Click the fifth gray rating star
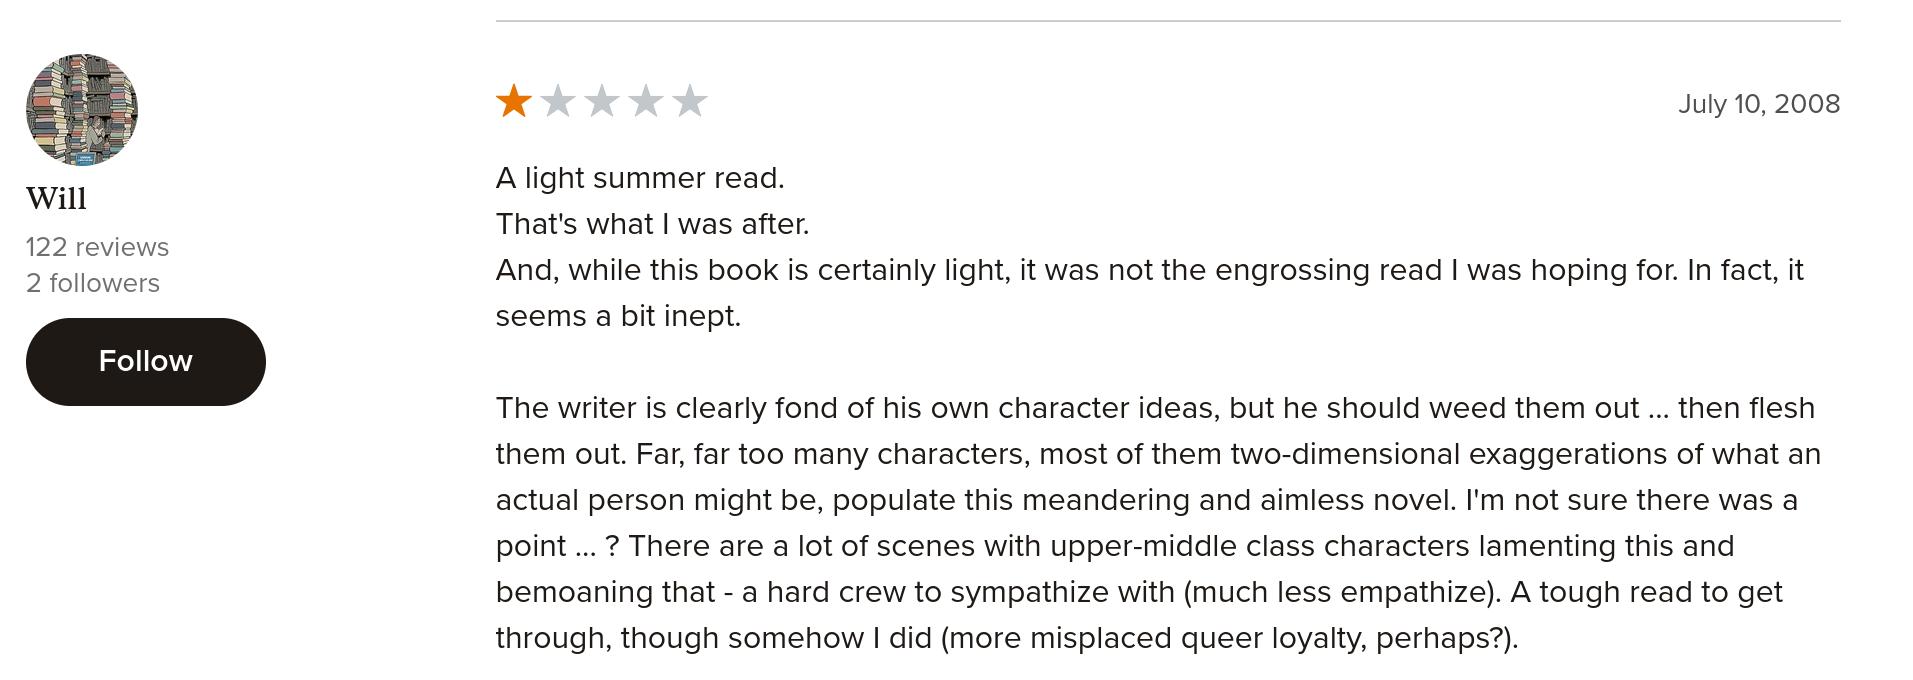 pos(690,101)
